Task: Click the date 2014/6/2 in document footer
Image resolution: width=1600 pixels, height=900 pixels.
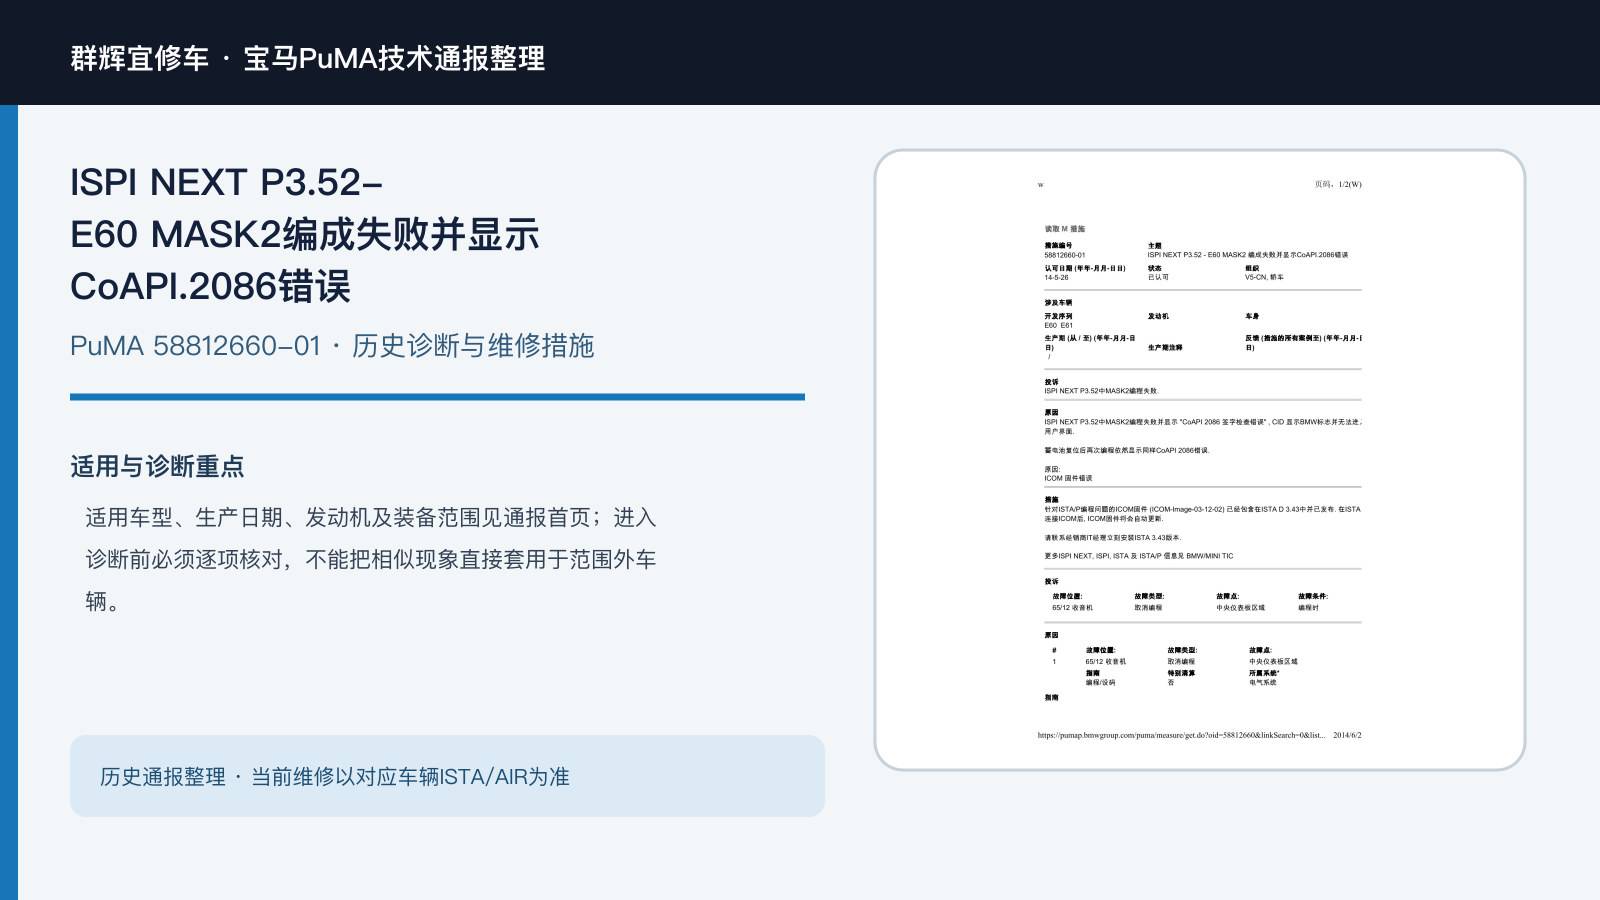Action: (1347, 735)
